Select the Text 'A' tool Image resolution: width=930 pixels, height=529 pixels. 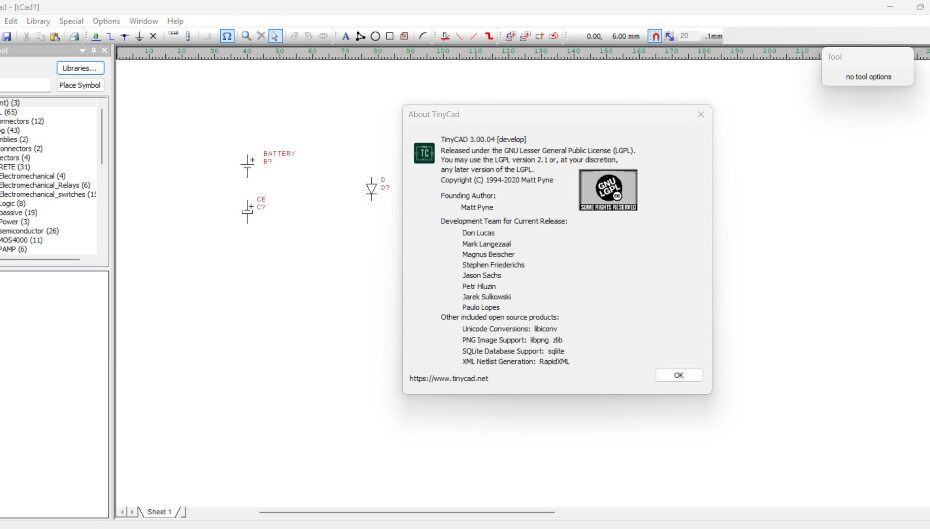click(x=346, y=36)
